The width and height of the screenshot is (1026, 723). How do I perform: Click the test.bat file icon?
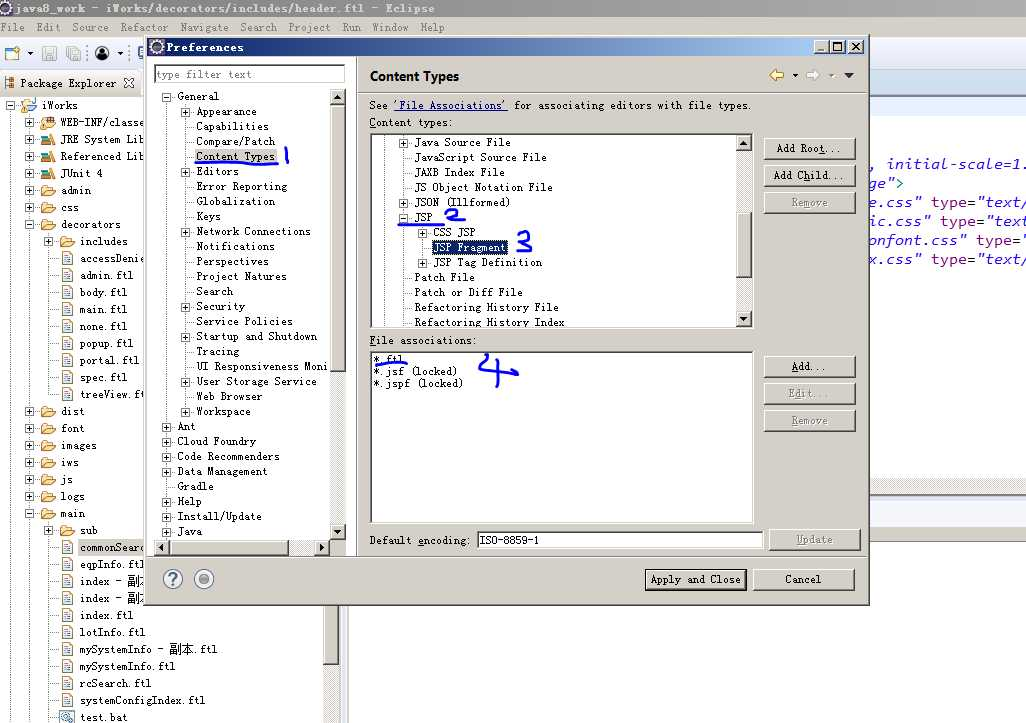tap(67, 717)
